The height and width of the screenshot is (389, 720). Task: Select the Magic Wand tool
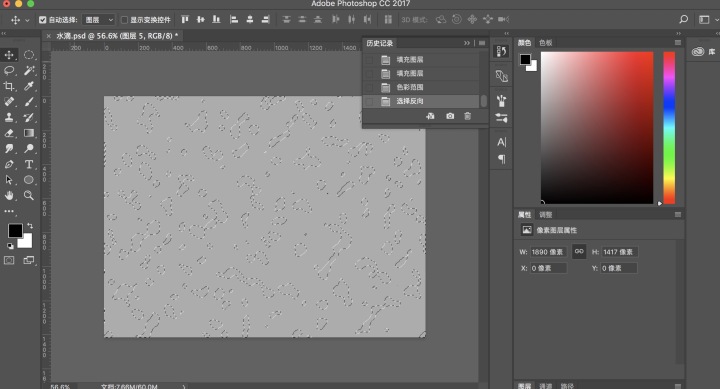29,70
